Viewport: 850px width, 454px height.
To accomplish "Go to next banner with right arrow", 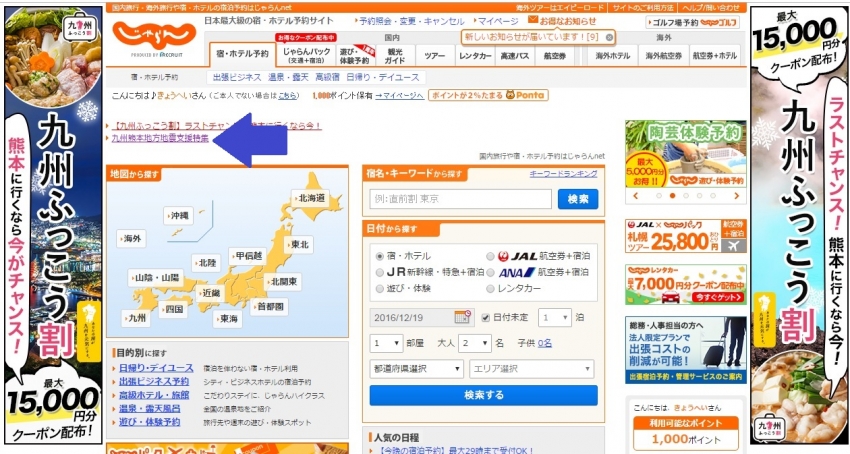I will coord(736,196).
